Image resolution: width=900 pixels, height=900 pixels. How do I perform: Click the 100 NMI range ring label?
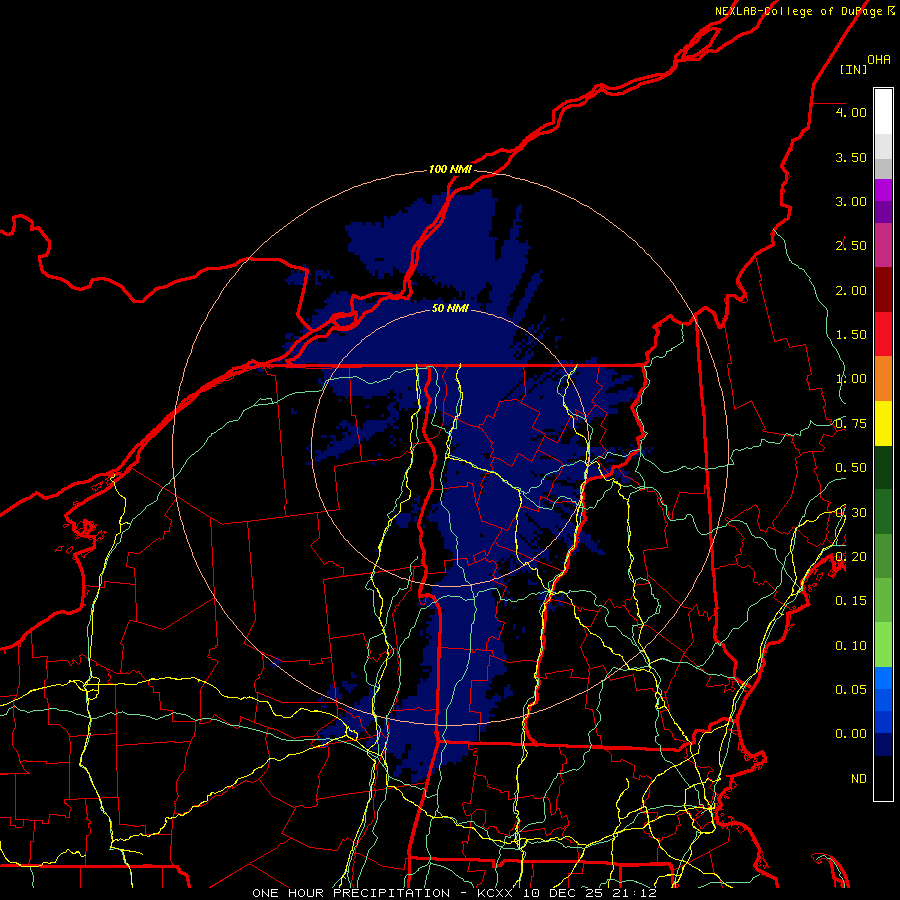(x=450, y=169)
